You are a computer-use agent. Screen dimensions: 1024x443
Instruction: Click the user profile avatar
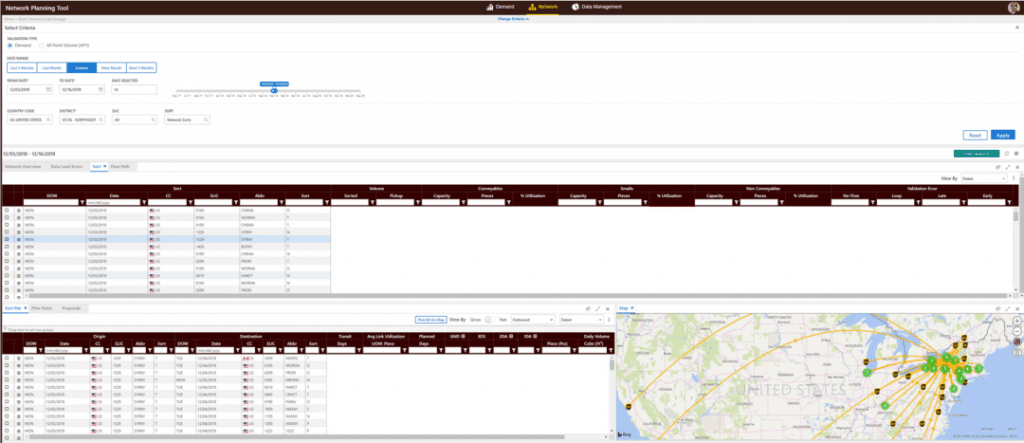[1013, 7]
